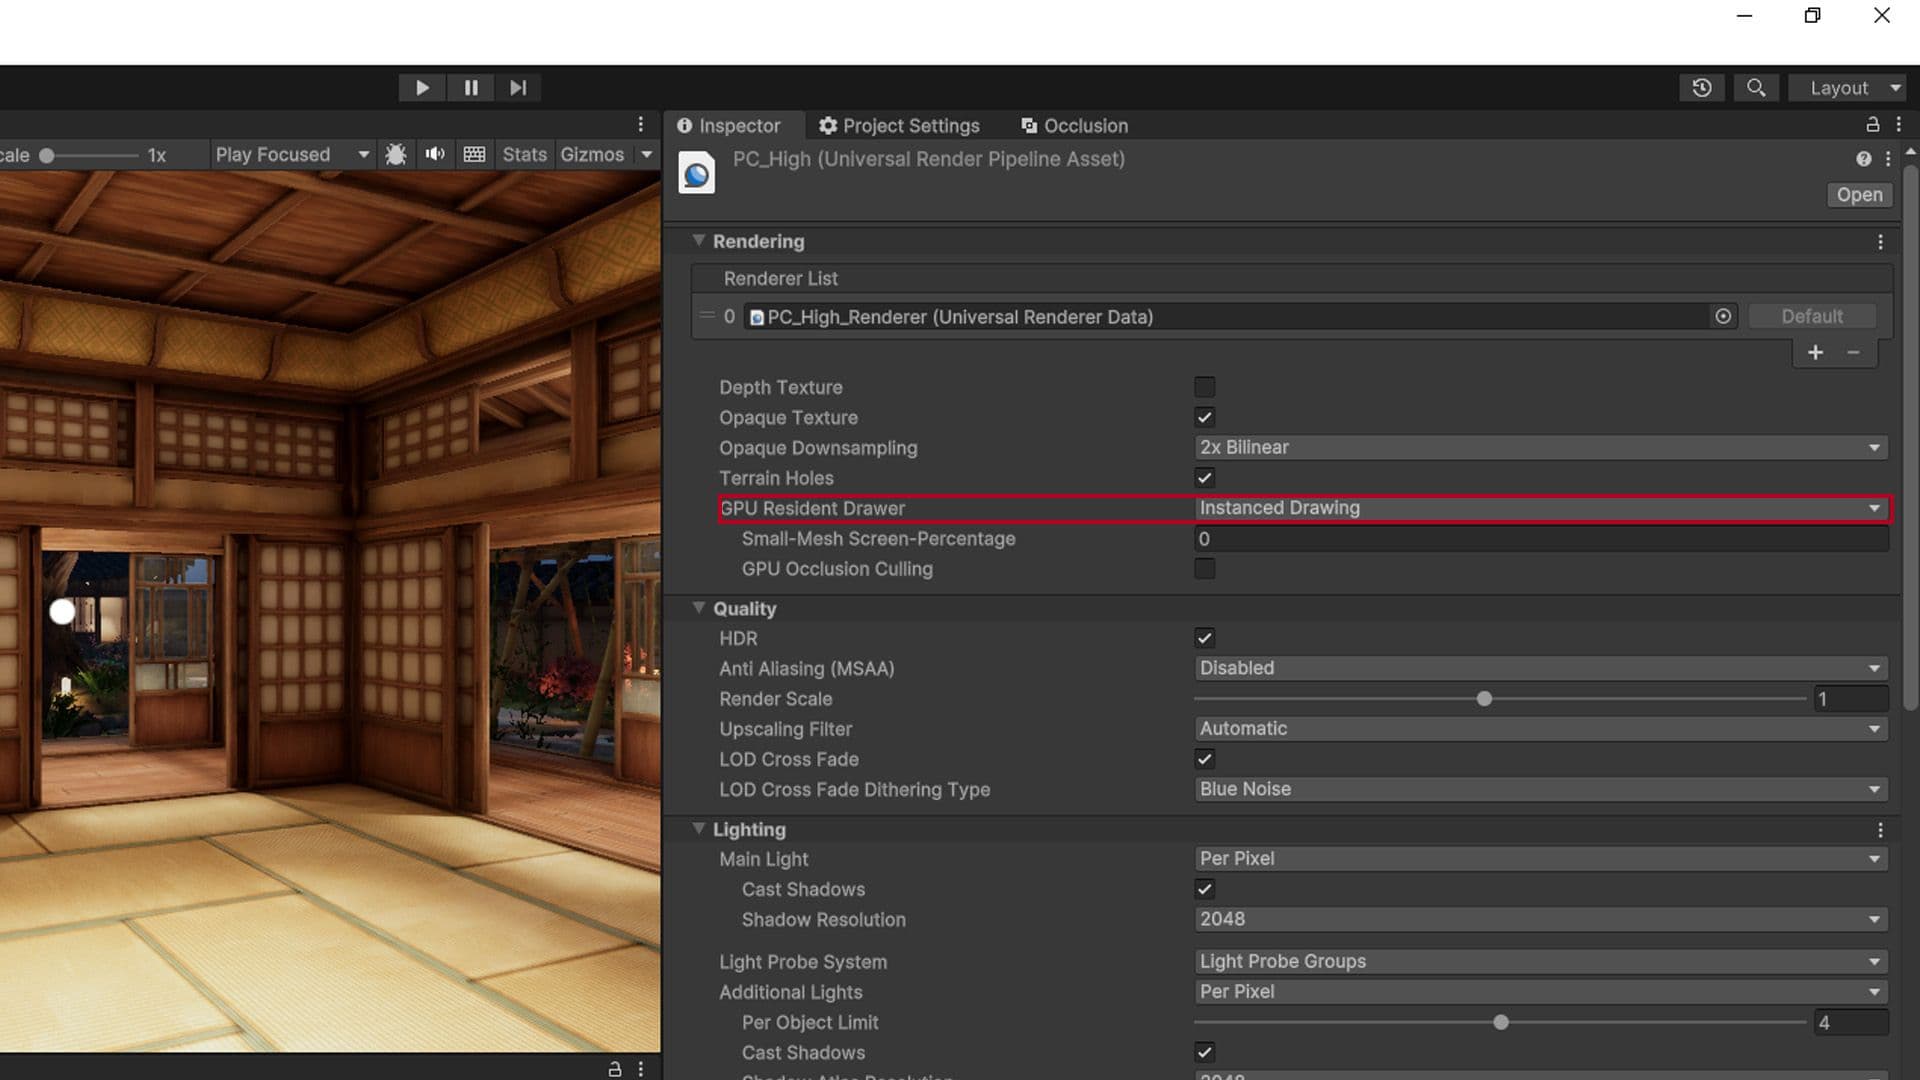Open the undo history panel
1920x1080 pixels.
pos(1702,87)
